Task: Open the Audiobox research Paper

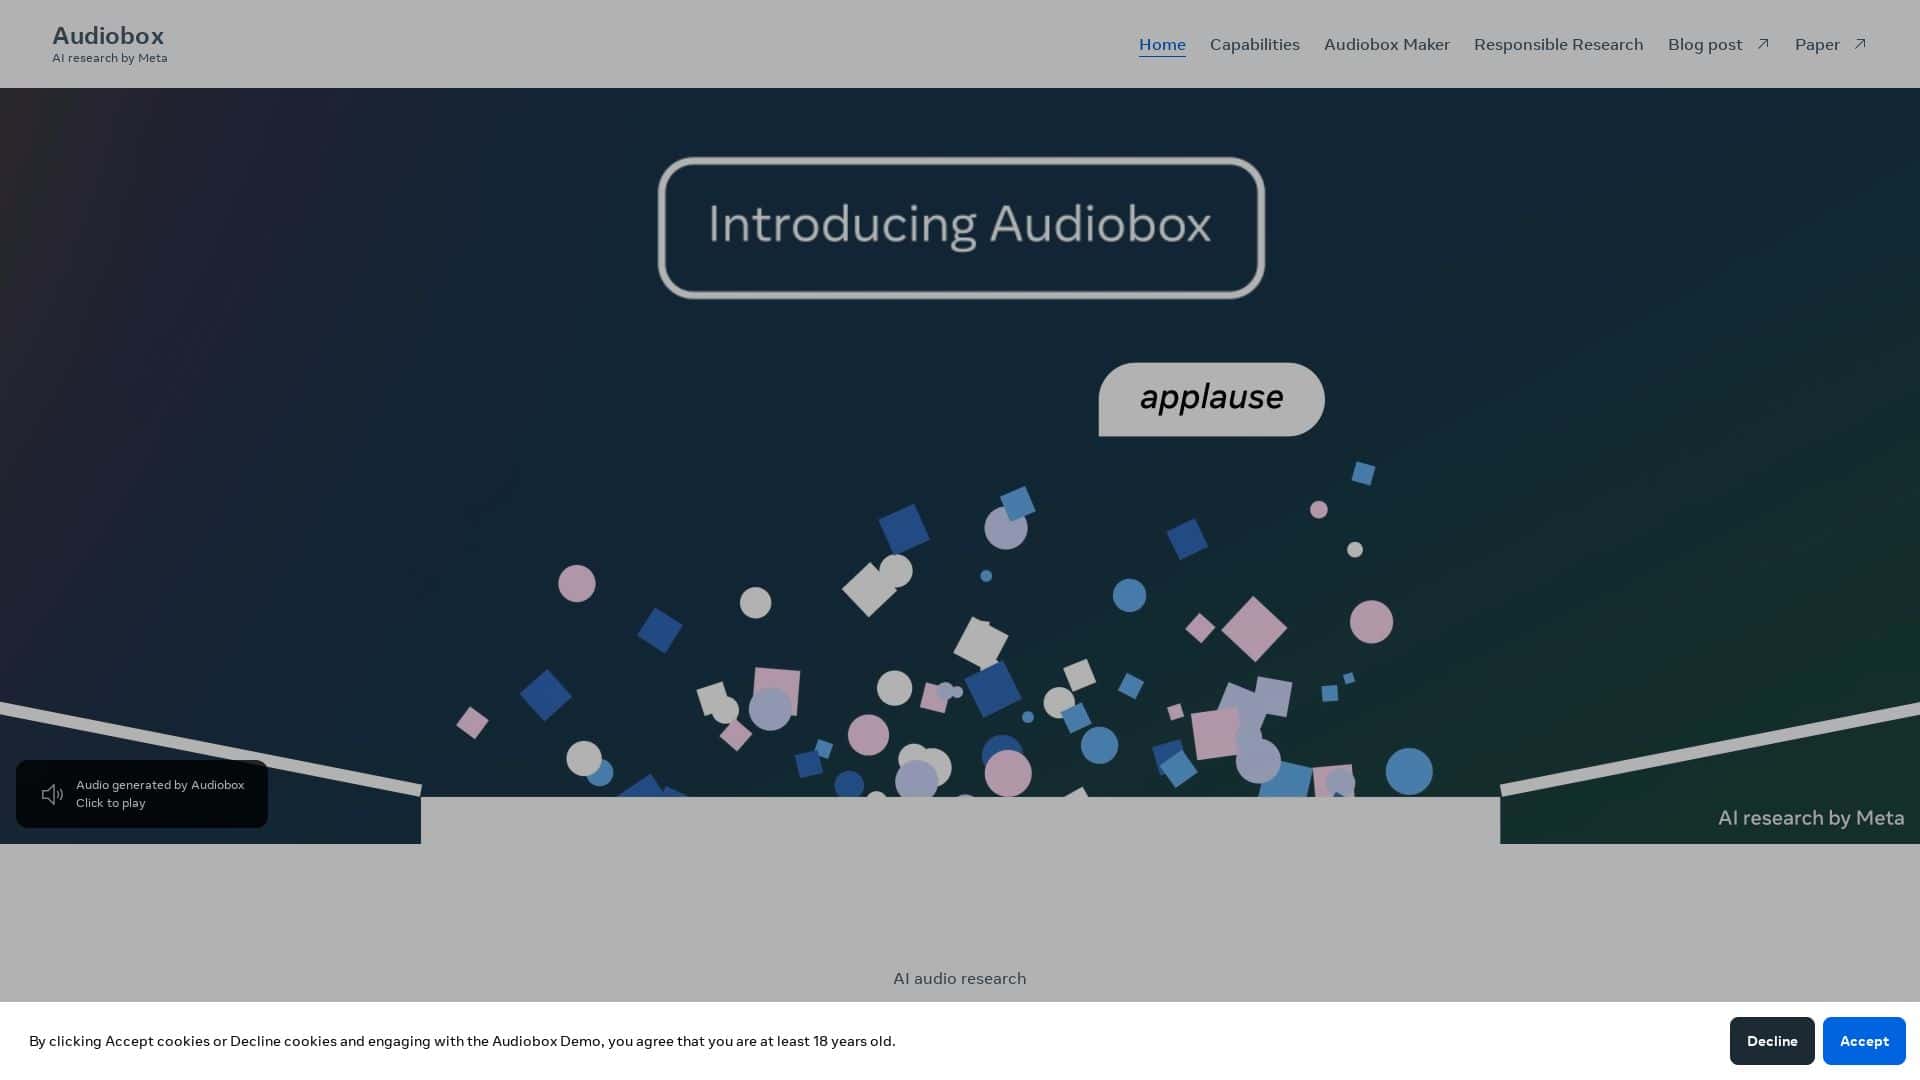Action: (x=1817, y=44)
